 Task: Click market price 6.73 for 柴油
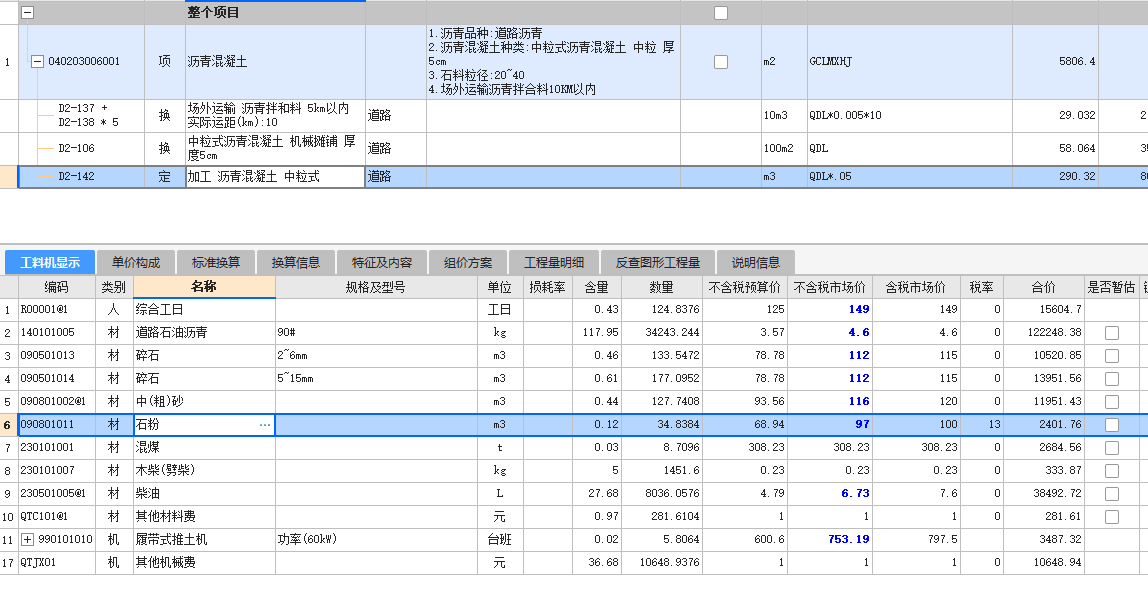click(829, 493)
